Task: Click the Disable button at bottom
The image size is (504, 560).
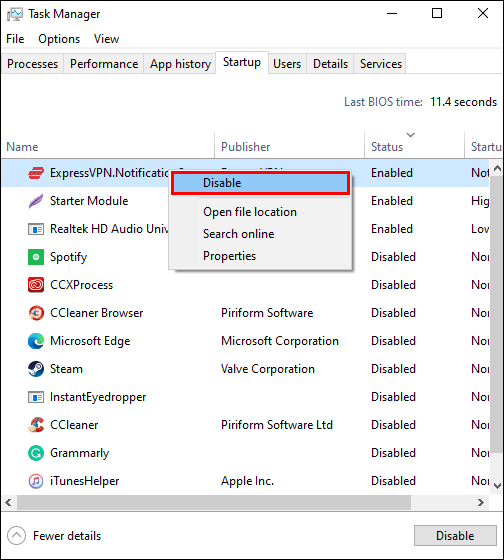Action: [x=455, y=536]
